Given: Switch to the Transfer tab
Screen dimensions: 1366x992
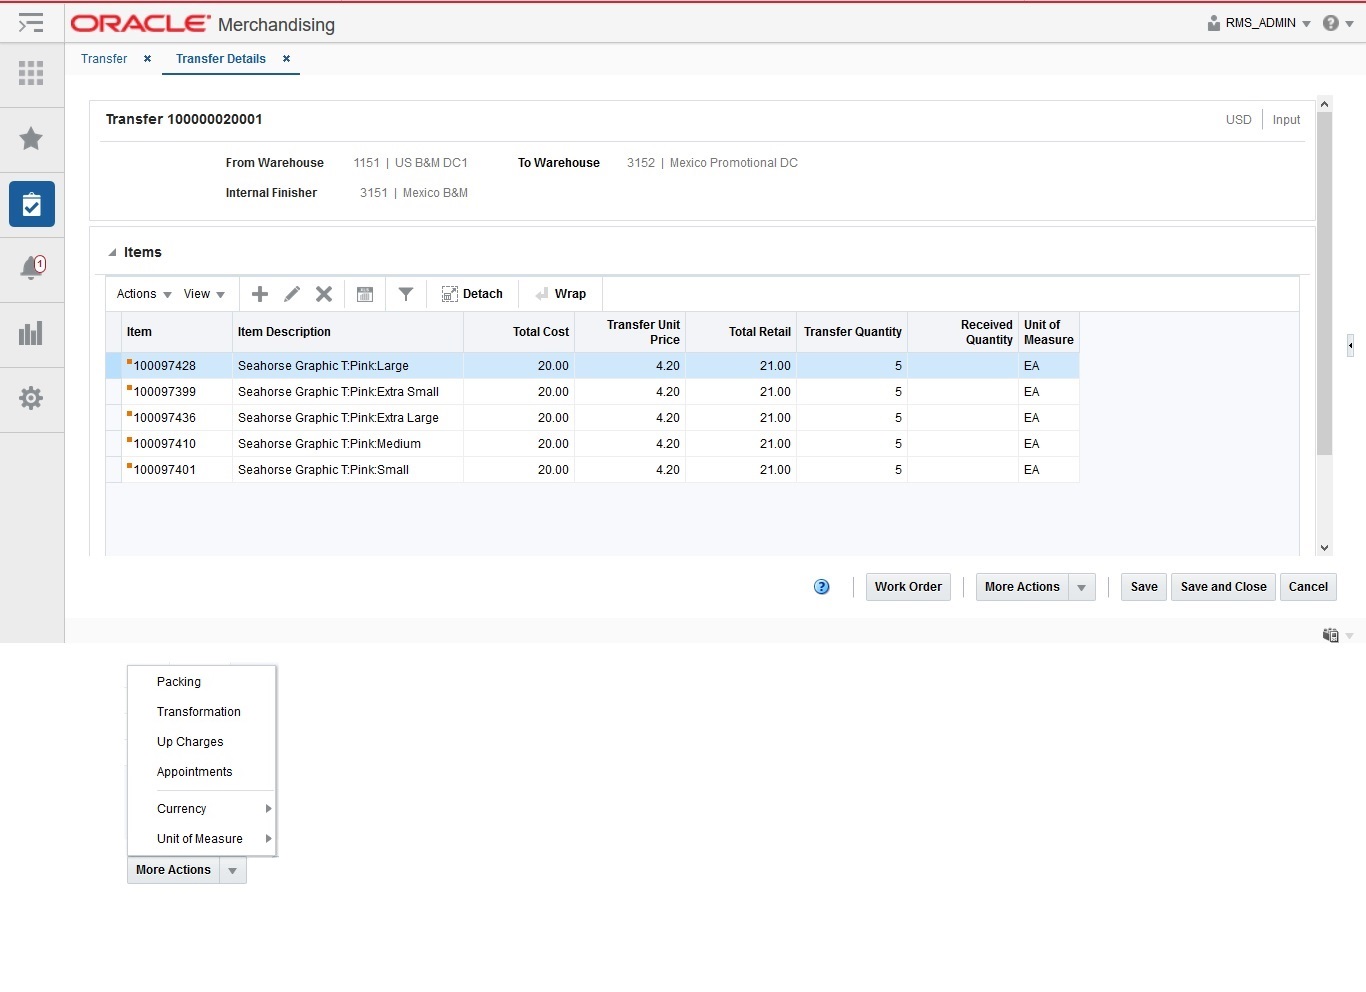Looking at the screenshot, I should [104, 59].
